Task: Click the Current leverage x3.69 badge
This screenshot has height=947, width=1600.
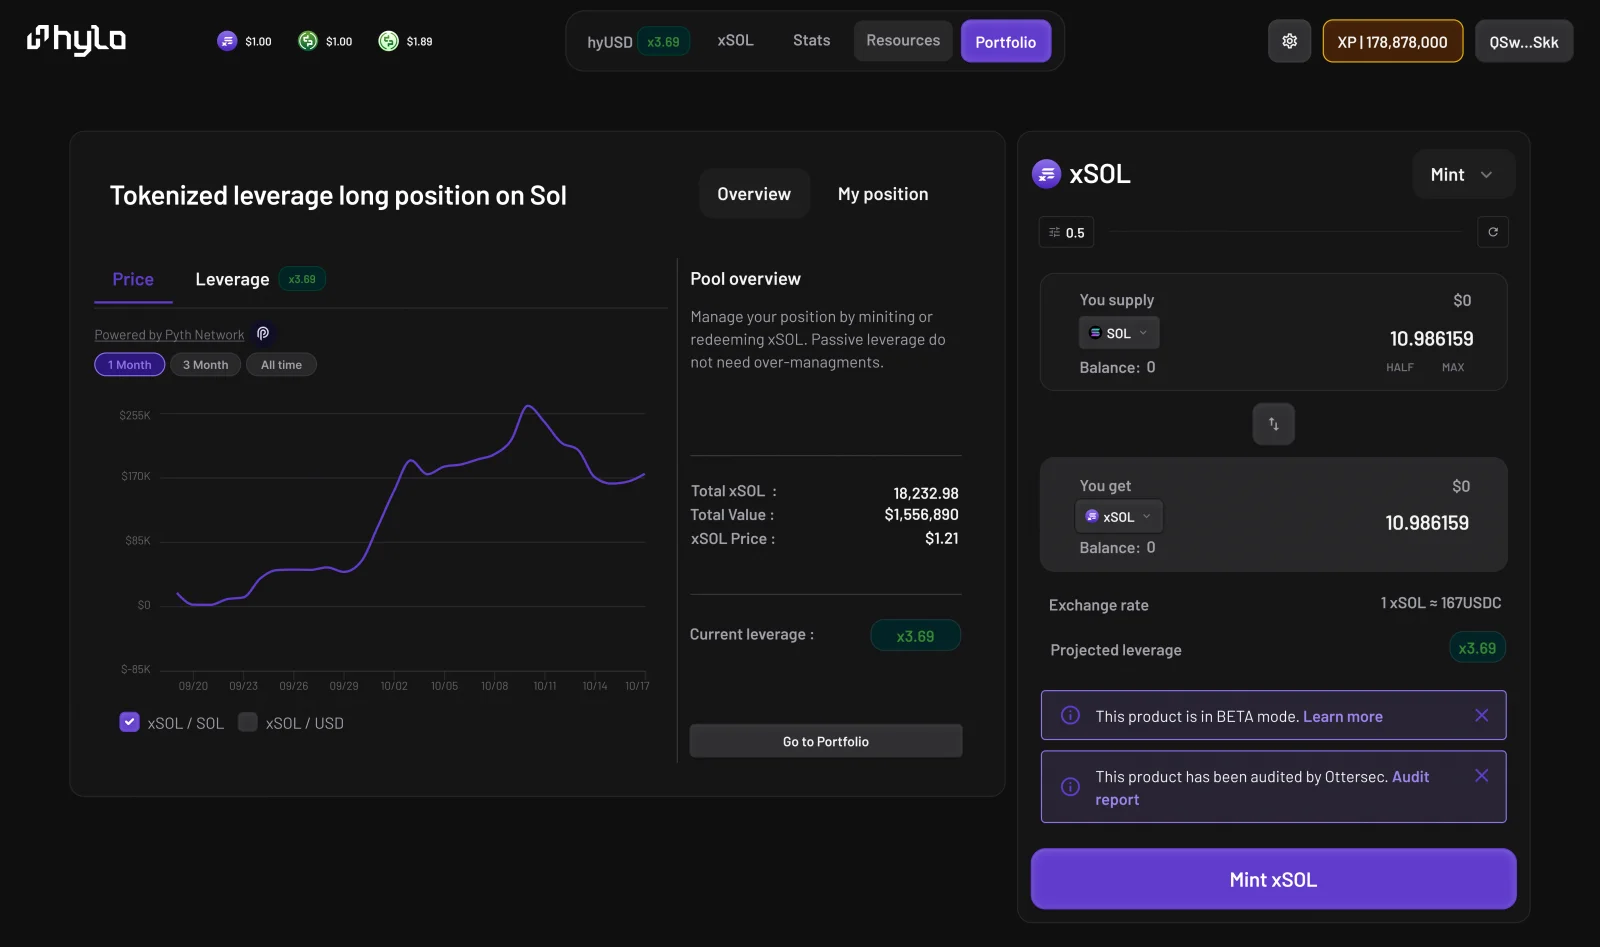Action: (915, 636)
